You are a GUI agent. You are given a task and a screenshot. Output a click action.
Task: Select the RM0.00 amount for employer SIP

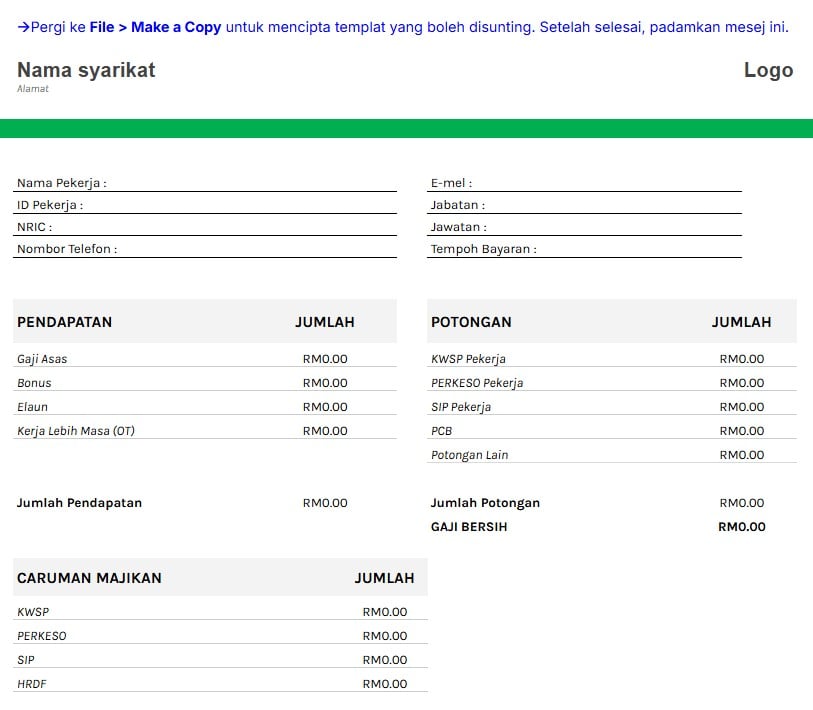point(385,660)
